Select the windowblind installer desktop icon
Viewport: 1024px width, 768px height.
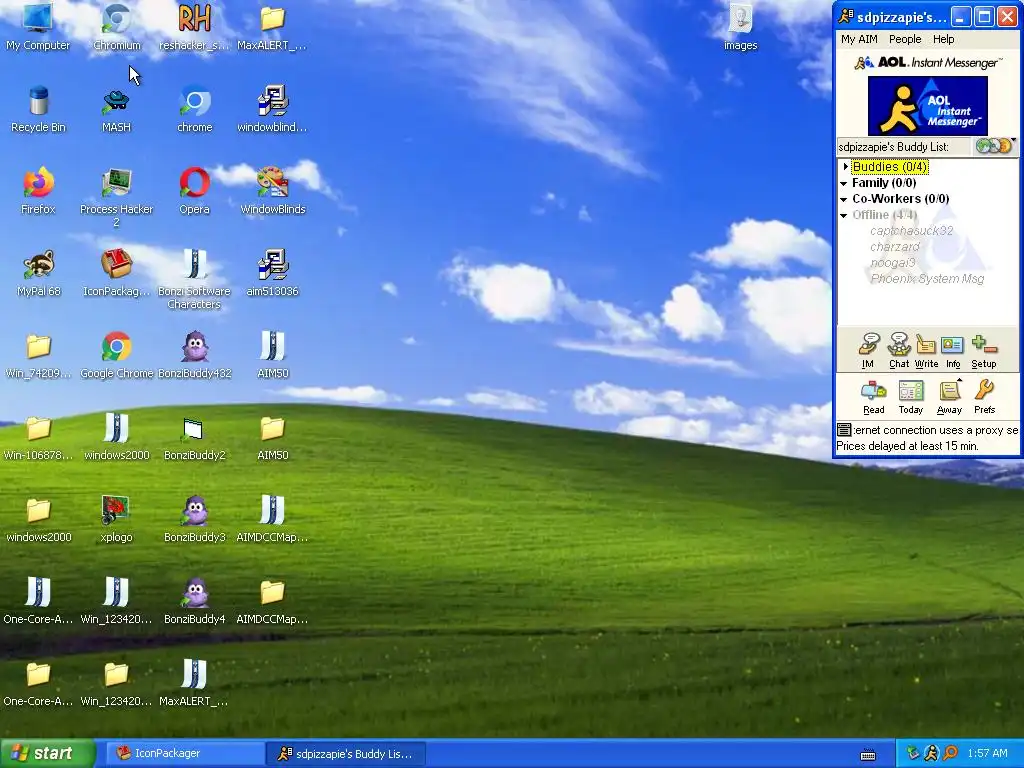point(273,108)
